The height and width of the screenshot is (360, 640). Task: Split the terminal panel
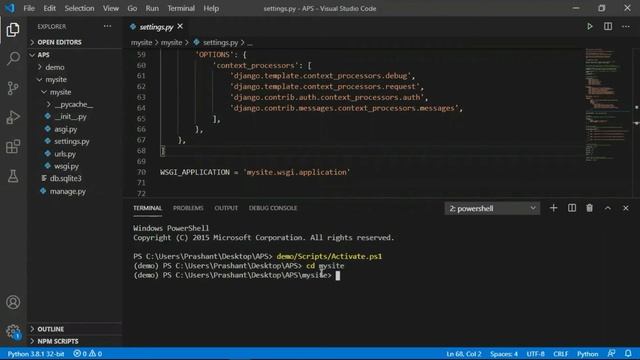pos(571,208)
